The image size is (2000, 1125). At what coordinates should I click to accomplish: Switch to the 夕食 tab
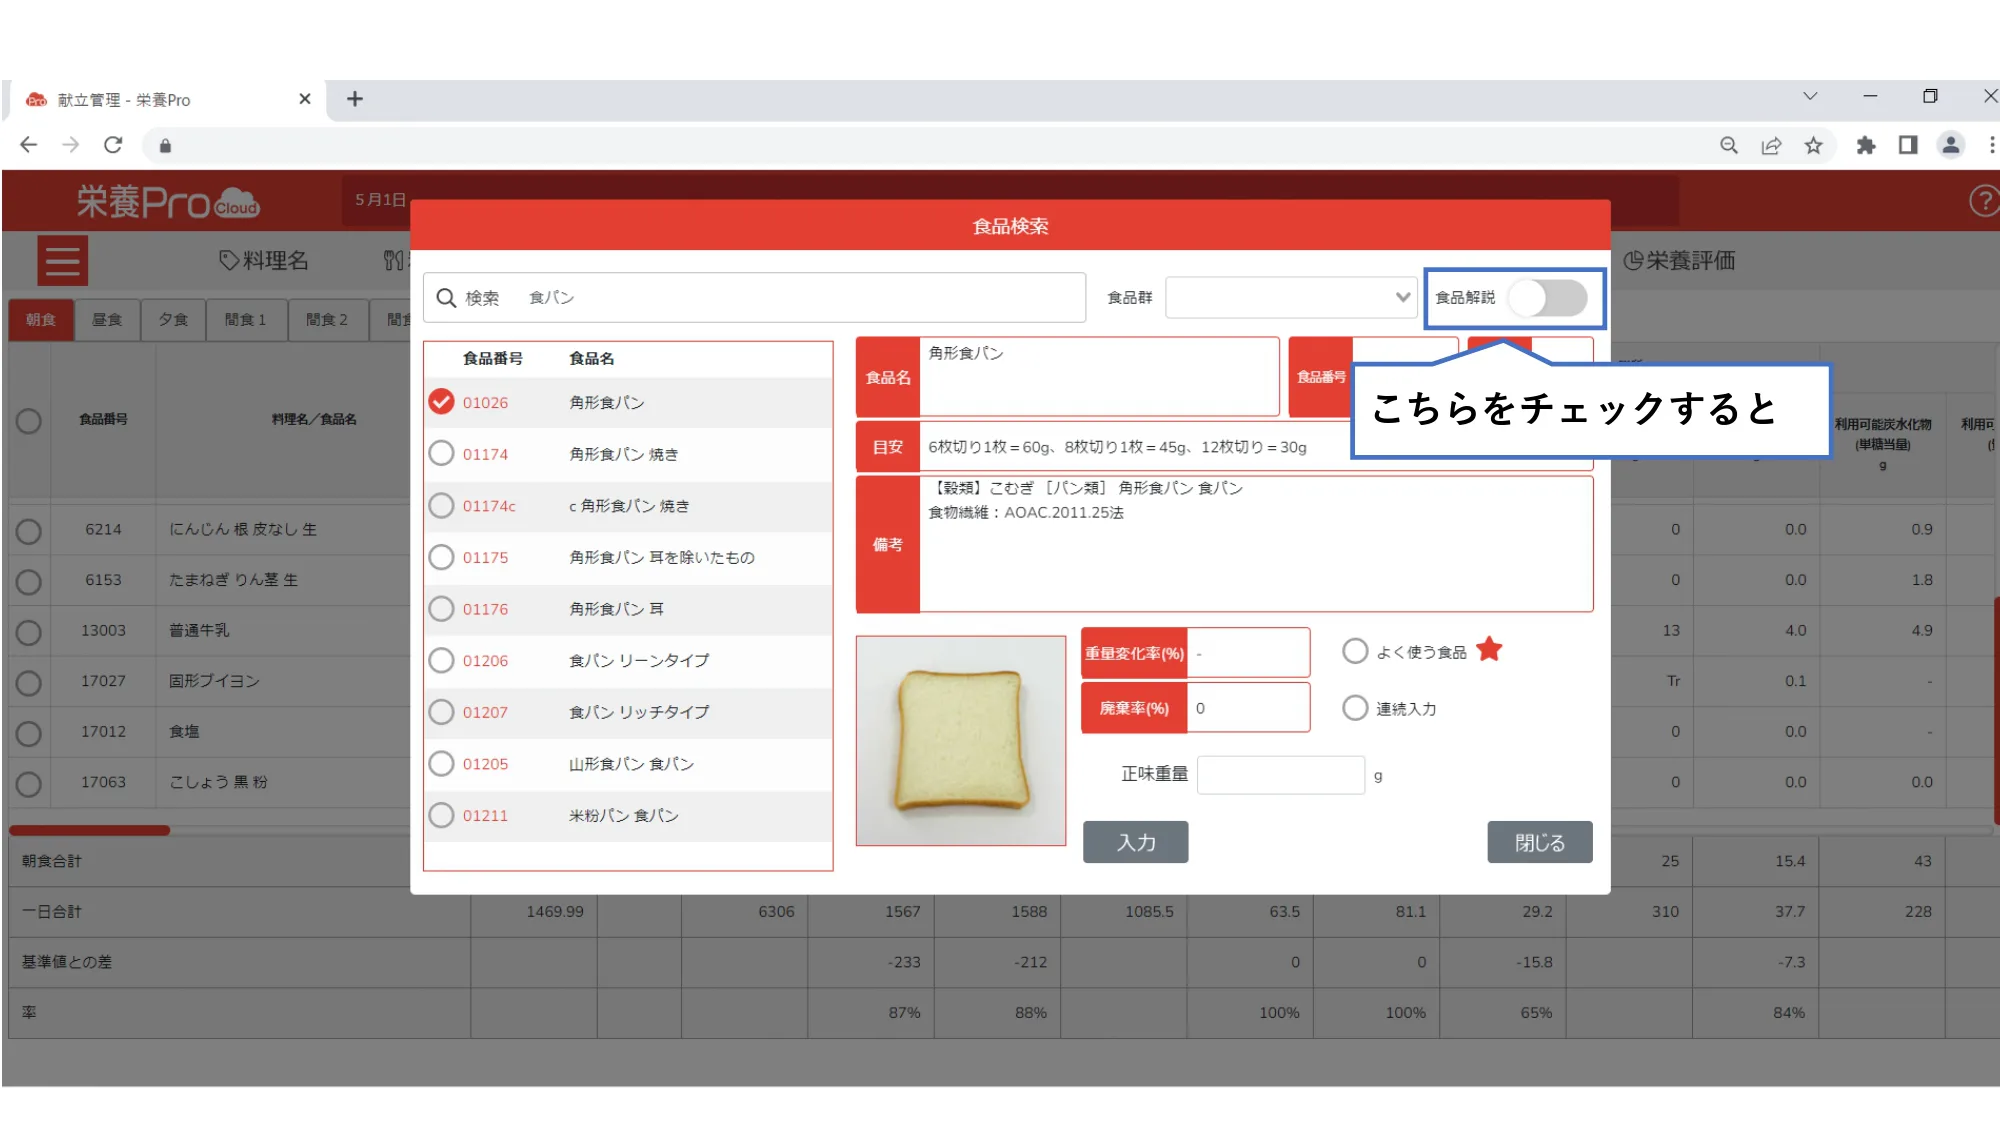coord(173,320)
